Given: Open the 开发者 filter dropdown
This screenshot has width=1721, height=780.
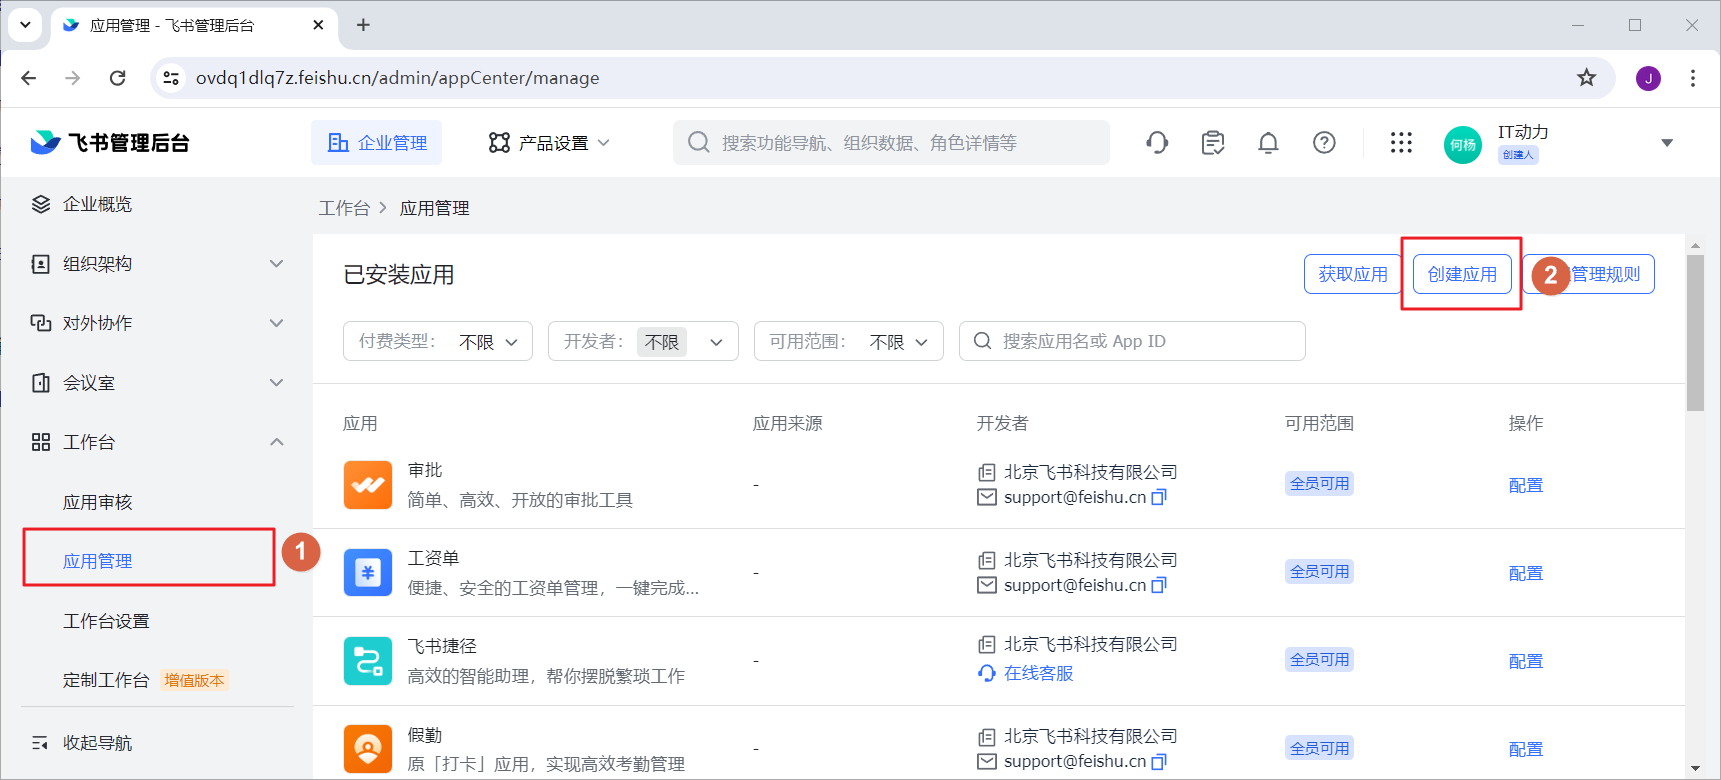Looking at the screenshot, I should pyautogui.click(x=642, y=341).
